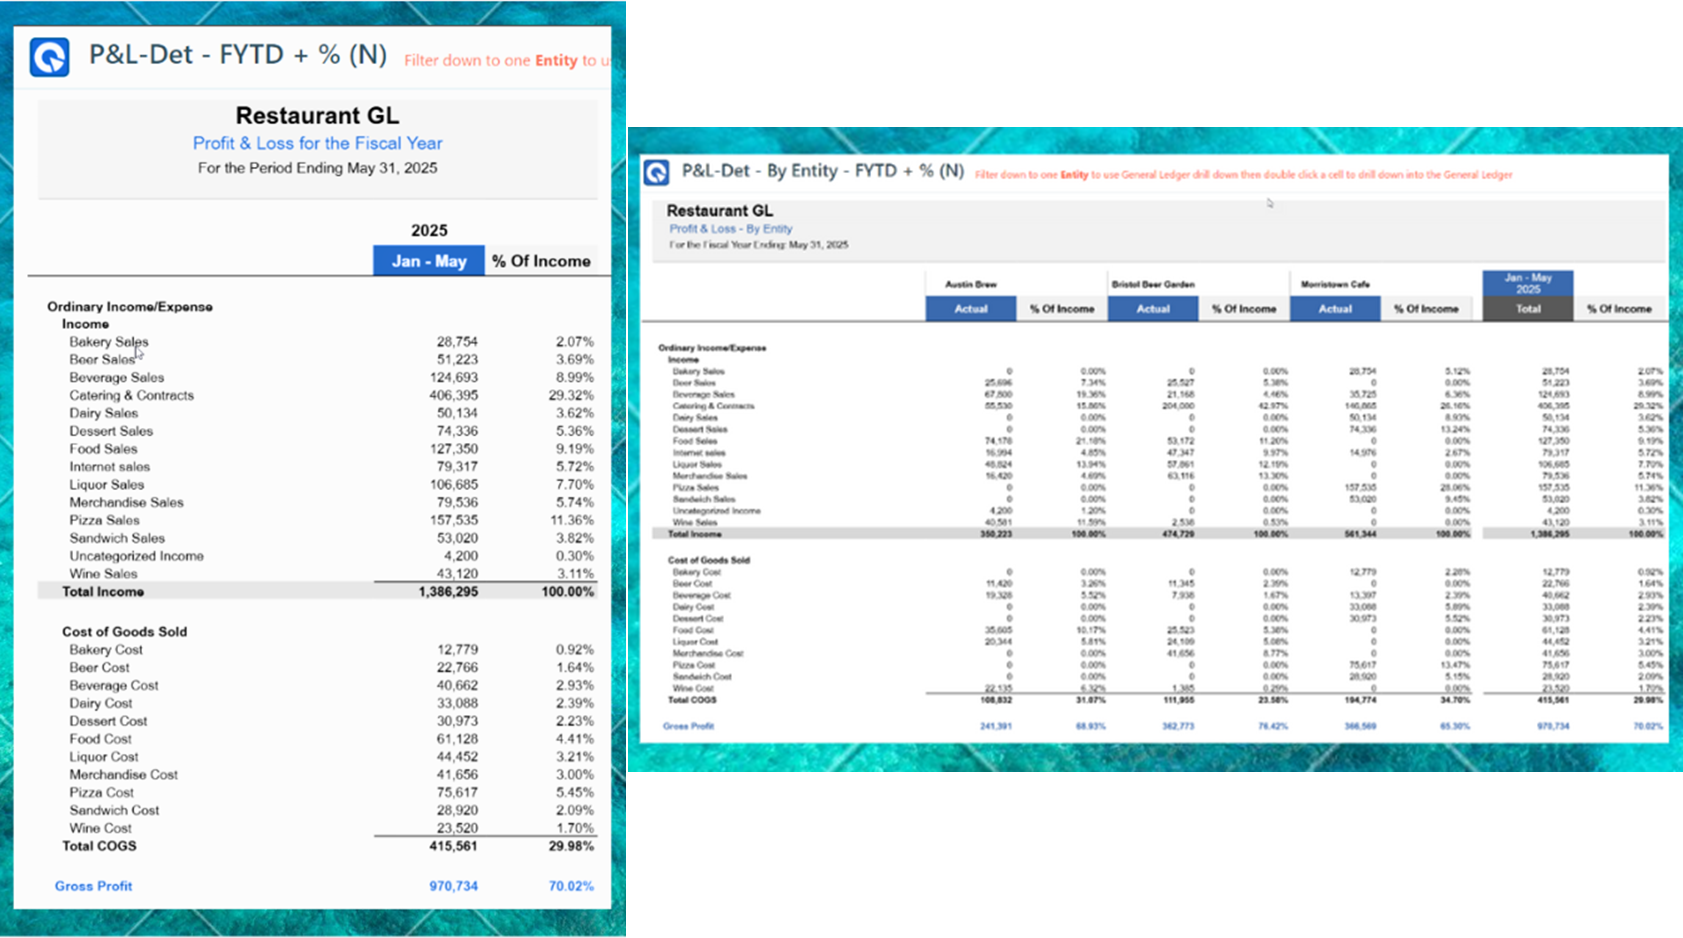
Task: Click the Cost of Goods Sold heading in left report
Action: click(124, 632)
